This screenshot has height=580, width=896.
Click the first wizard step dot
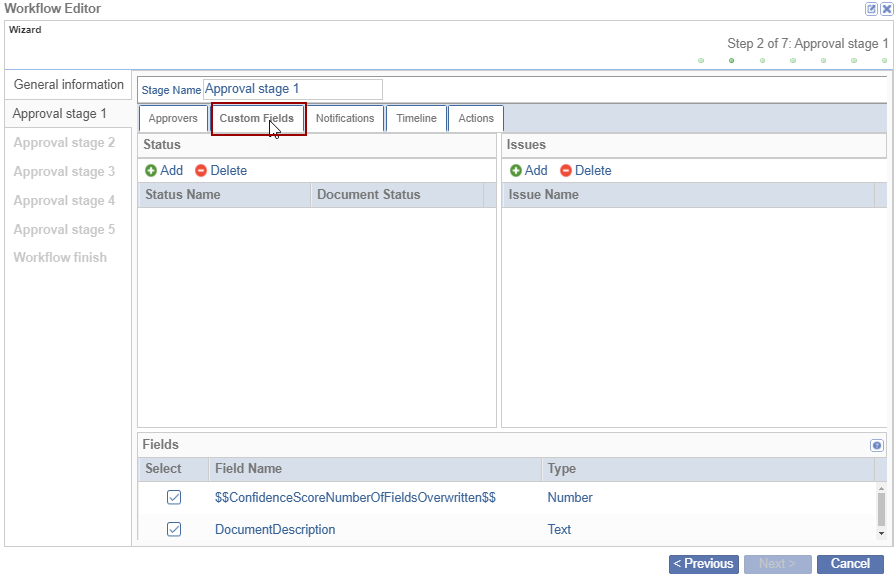[x=701, y=60]
